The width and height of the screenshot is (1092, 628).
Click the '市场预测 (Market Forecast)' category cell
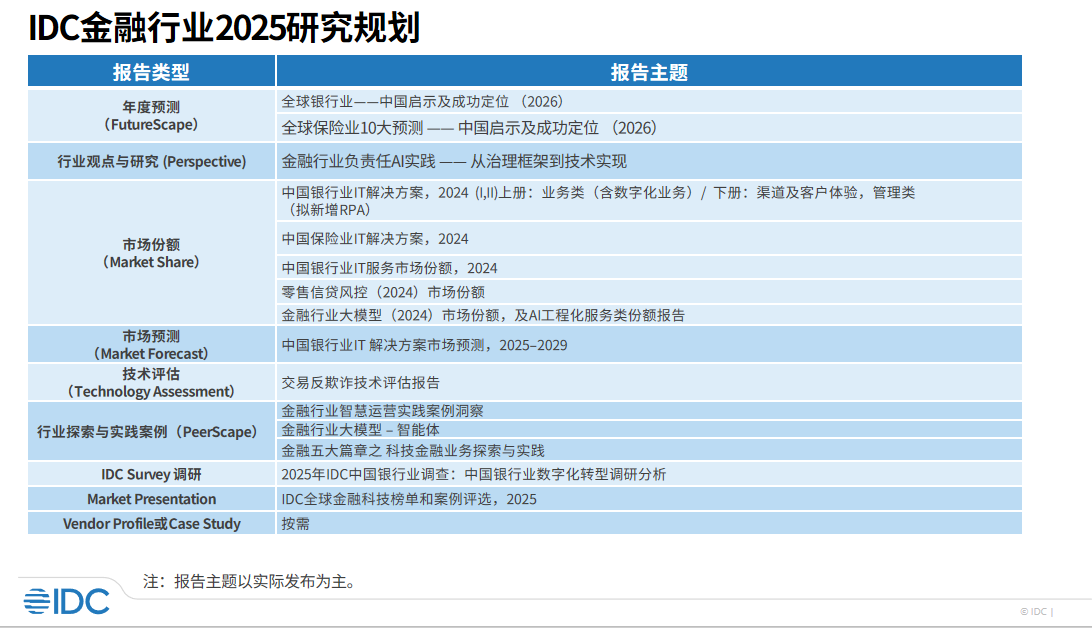click(x=151, y=345)
